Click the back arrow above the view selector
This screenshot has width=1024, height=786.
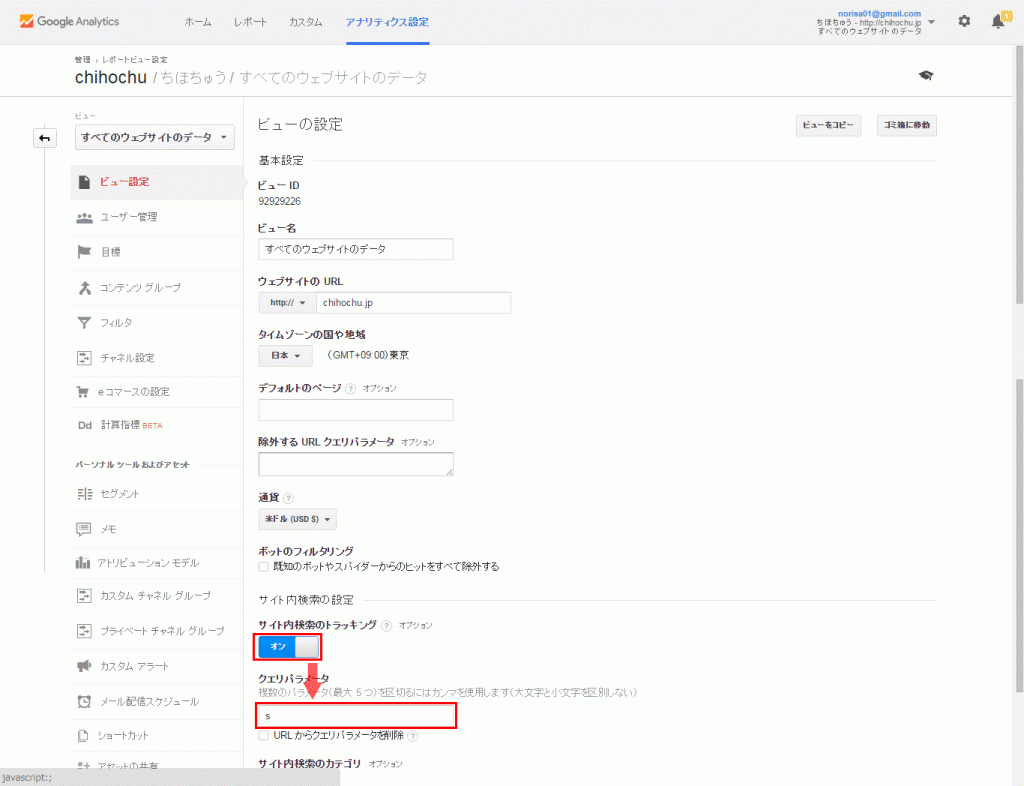45,138
